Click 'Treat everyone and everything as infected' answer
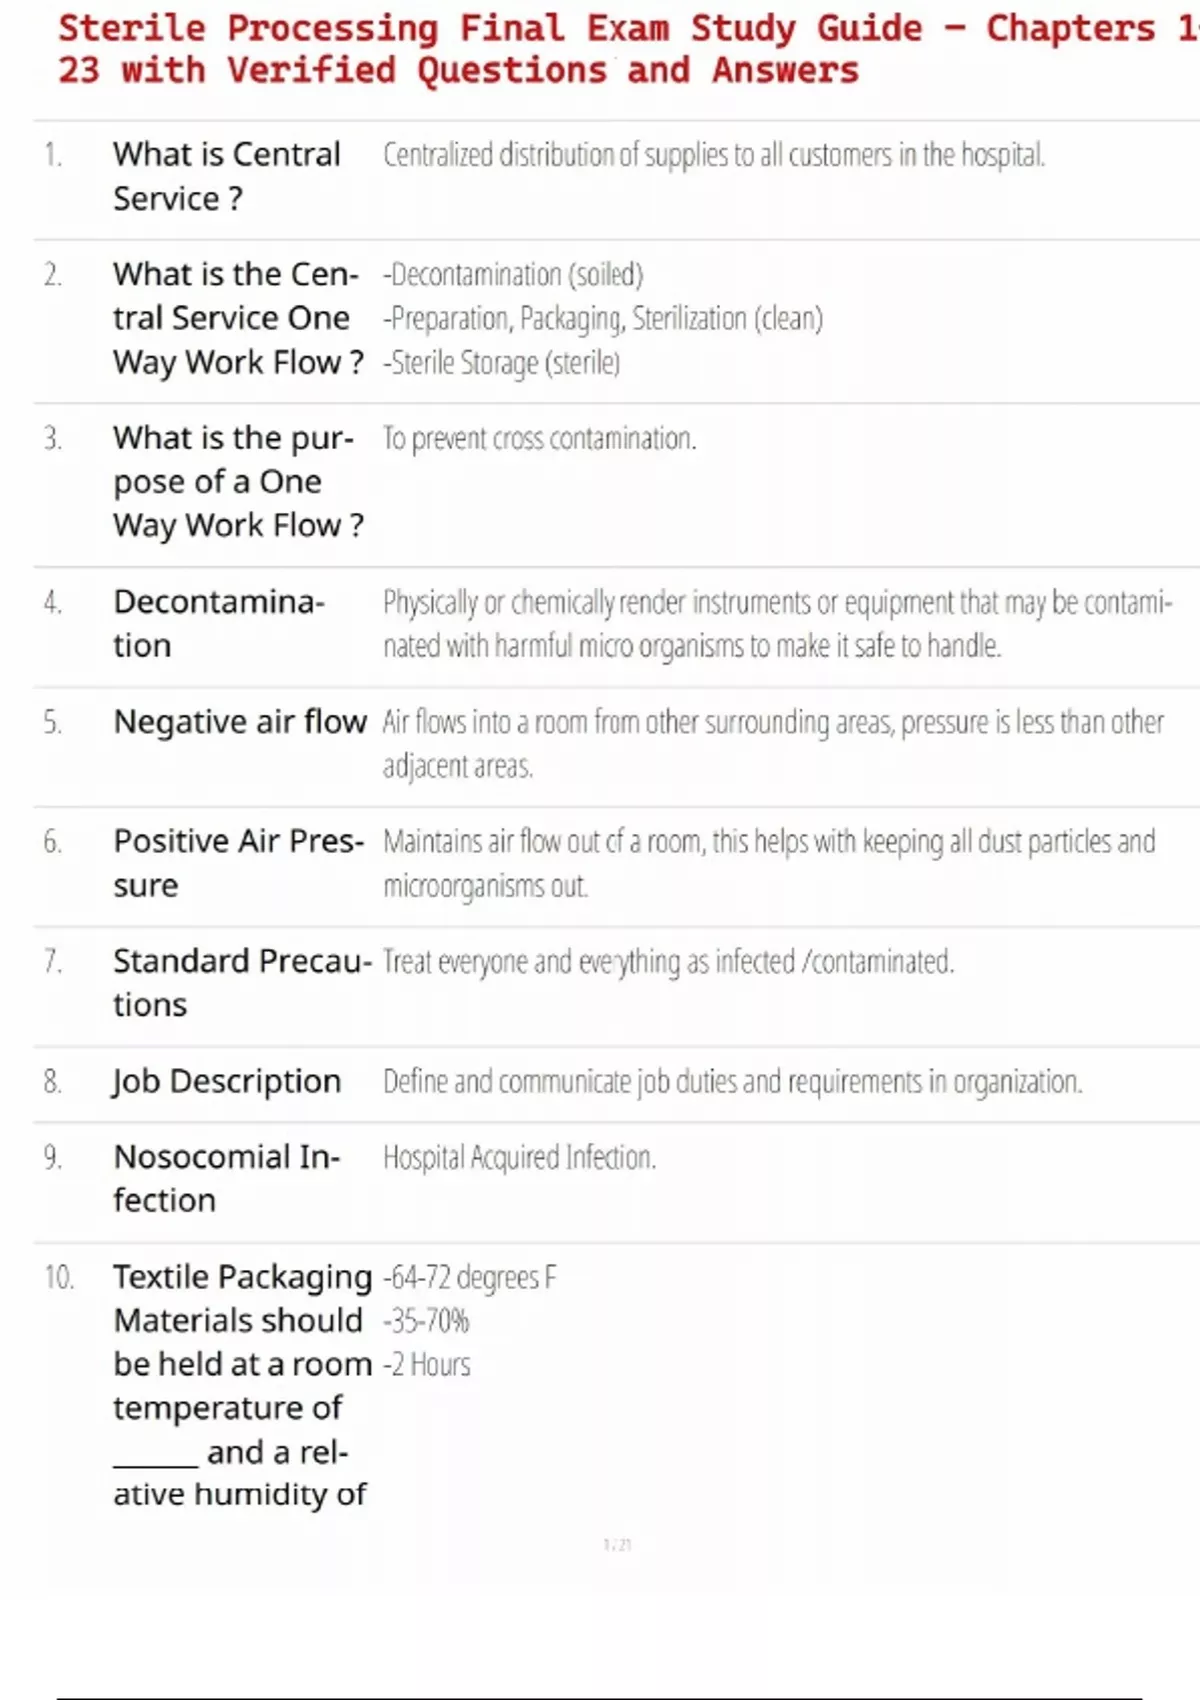1200x1700 pixels. point(668,962)
